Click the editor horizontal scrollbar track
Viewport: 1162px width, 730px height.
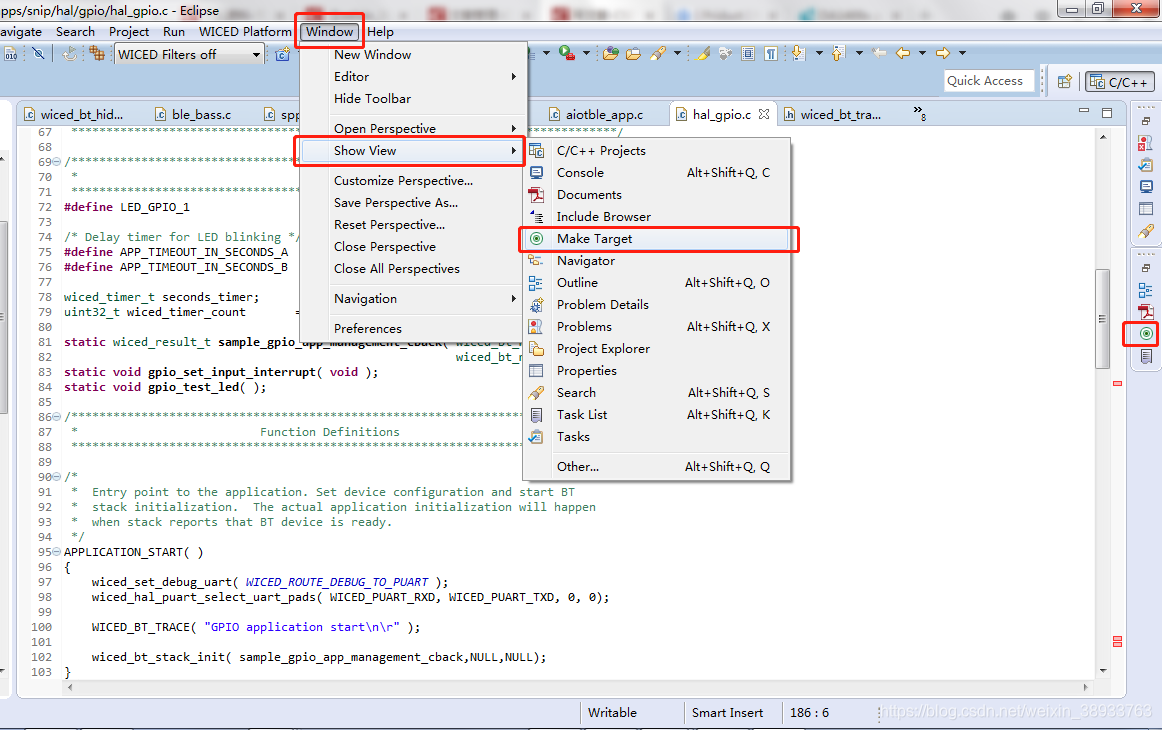[x=577, y=687]
